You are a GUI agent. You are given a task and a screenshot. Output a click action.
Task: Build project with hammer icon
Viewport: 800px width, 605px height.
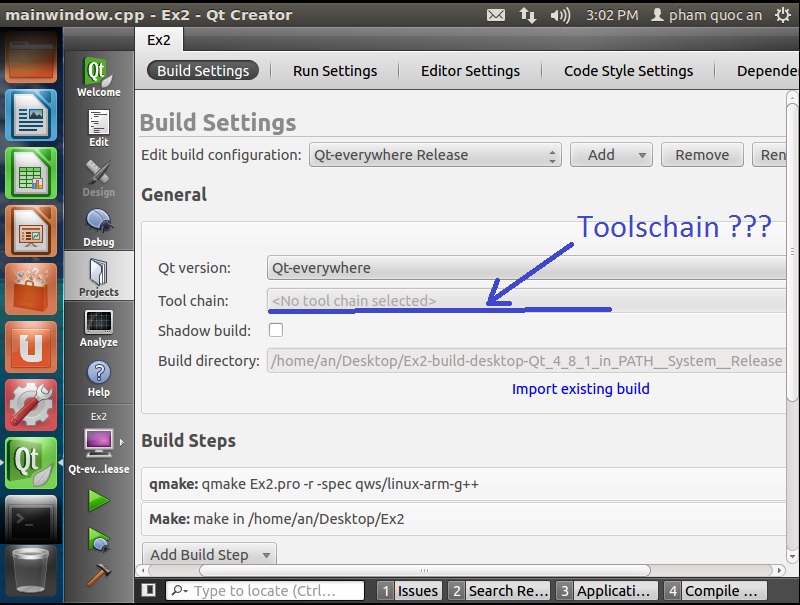pyautogui.click(x=98, y=574)
